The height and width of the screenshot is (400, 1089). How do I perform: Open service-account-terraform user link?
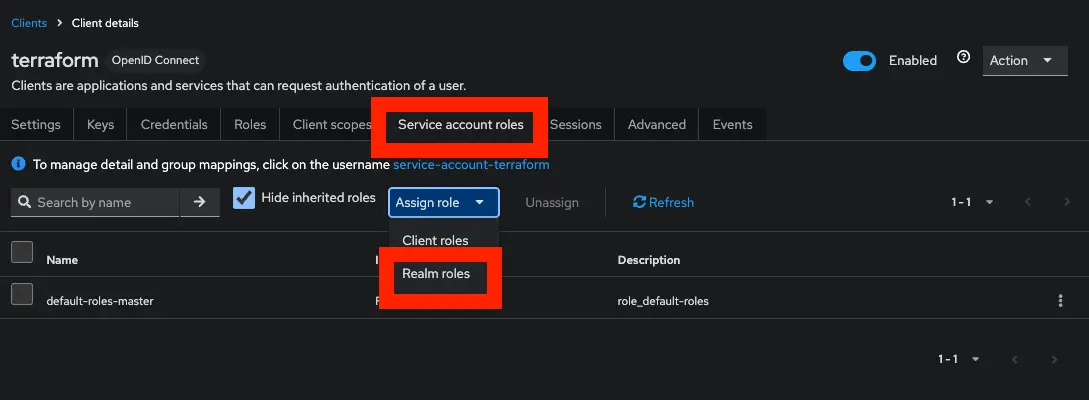coord(471,165)
